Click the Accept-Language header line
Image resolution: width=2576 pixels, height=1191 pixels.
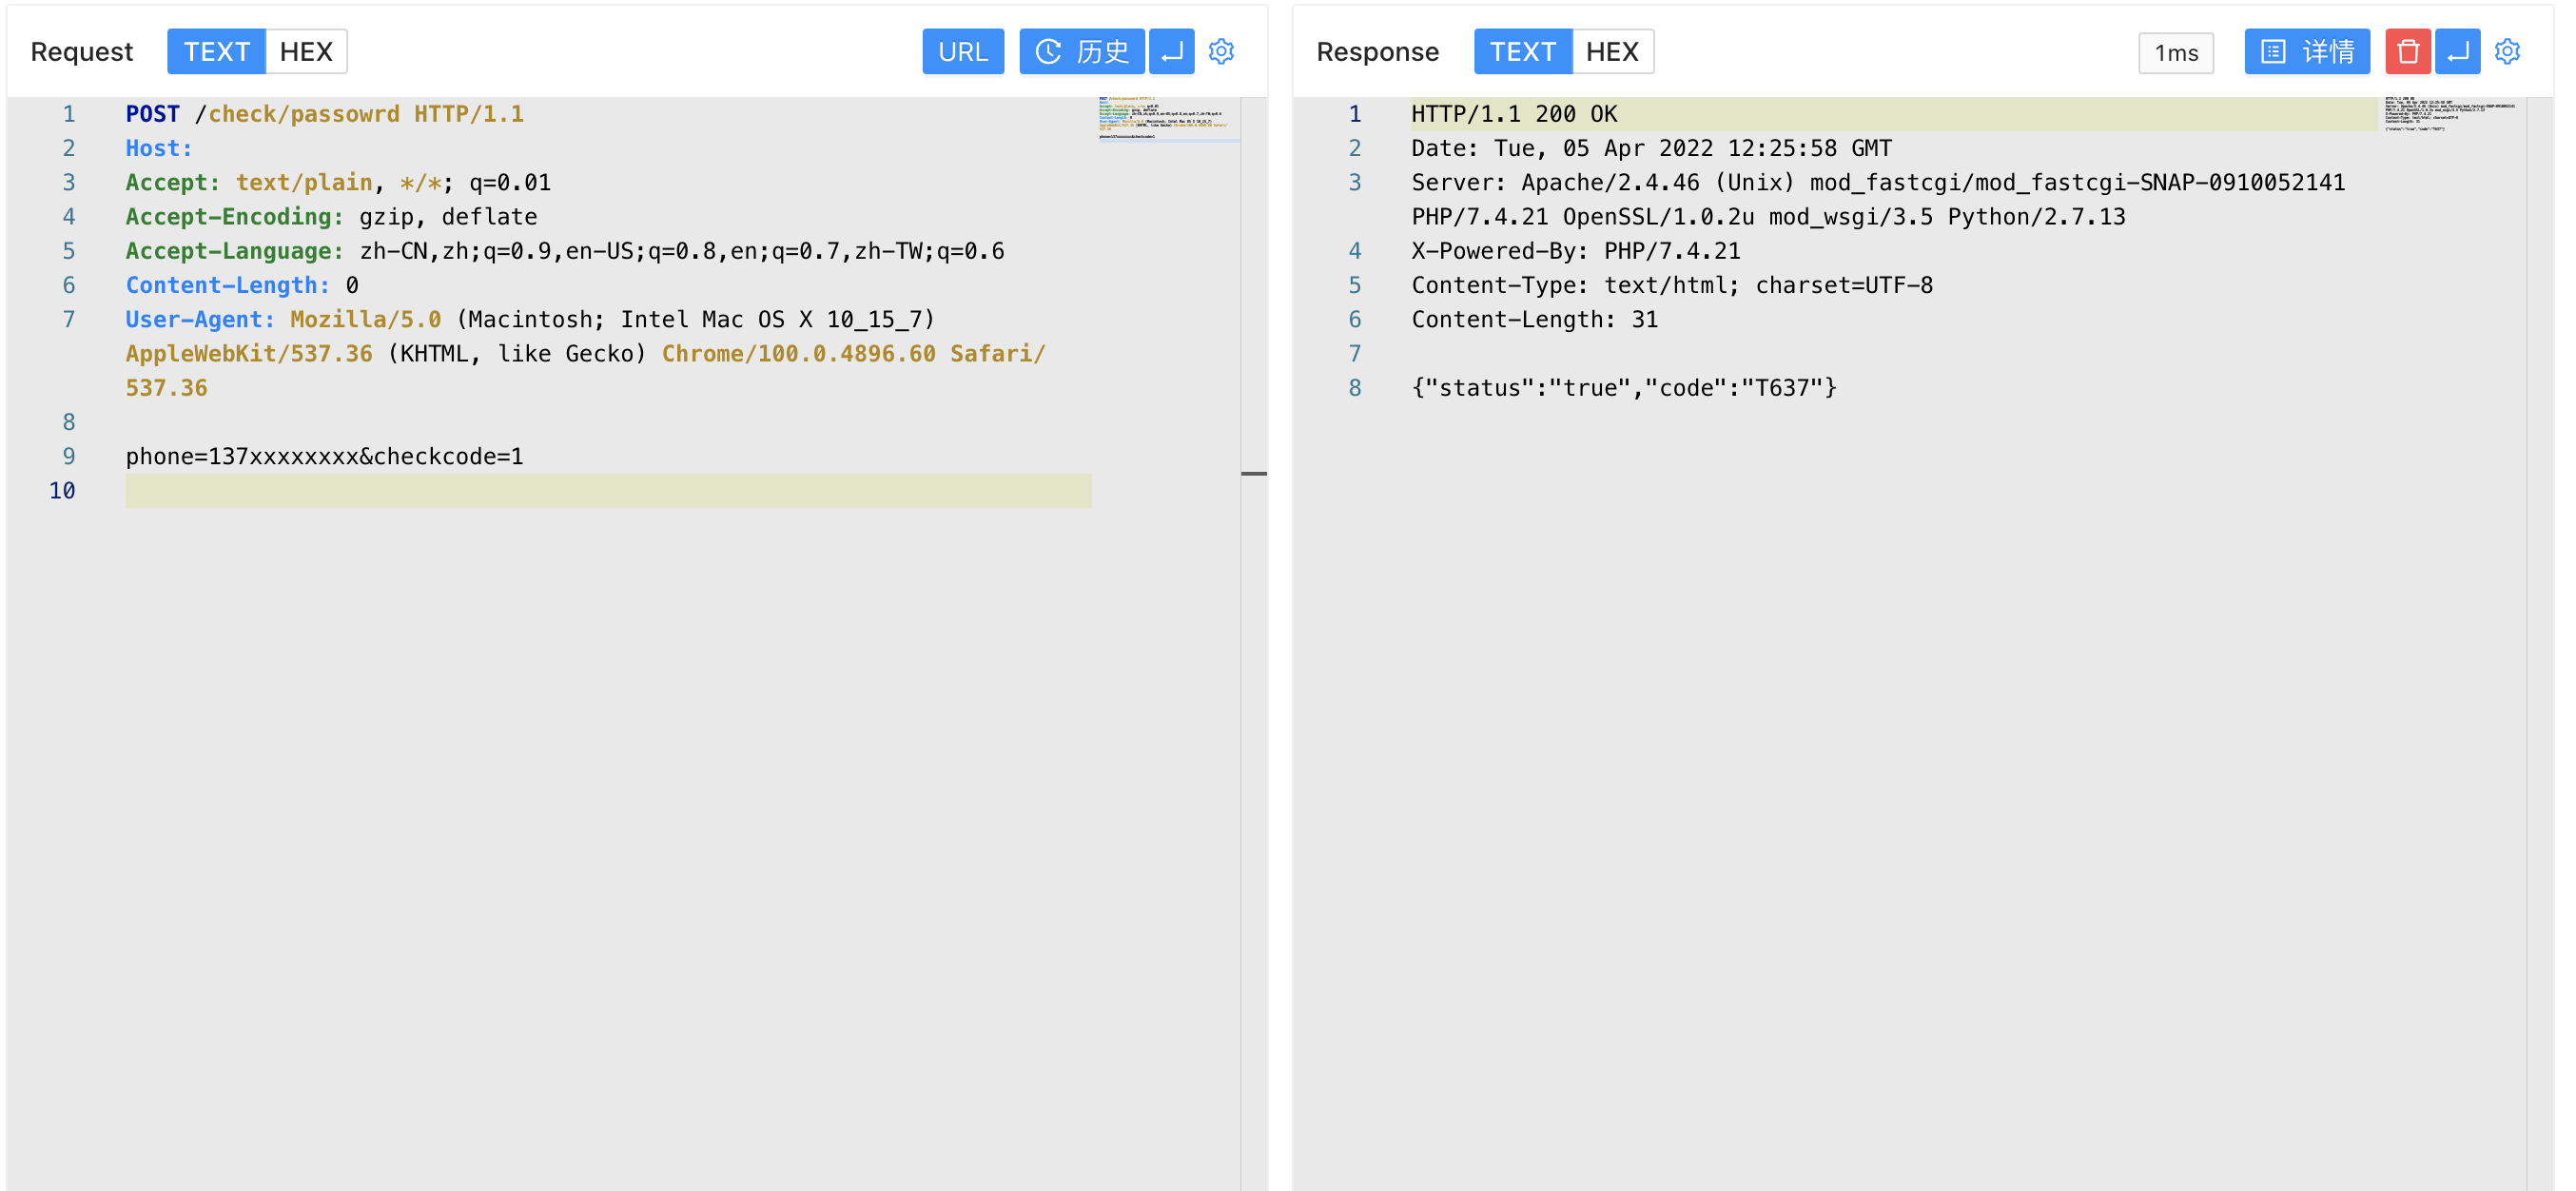point(565,250)
